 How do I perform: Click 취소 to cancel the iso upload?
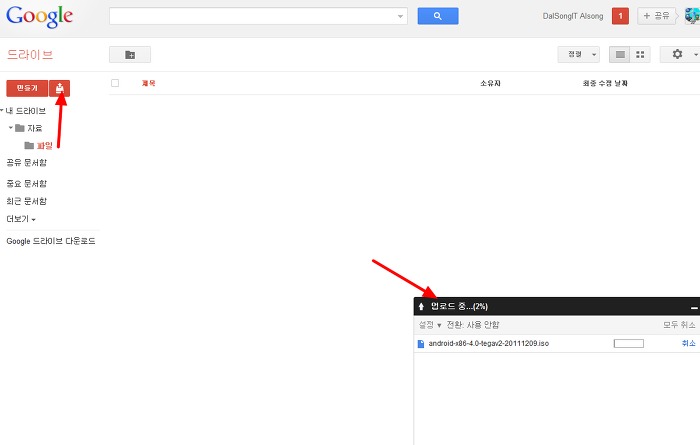point(688,343)
